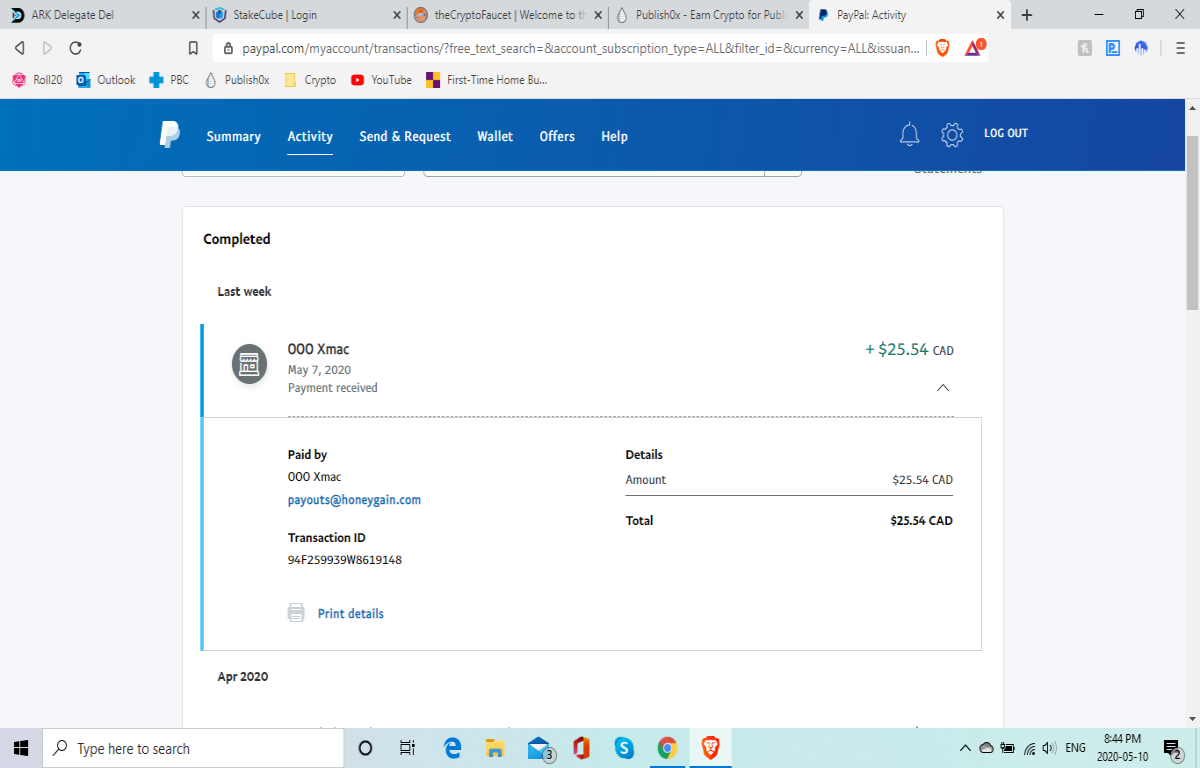
Task: Open the Outlook bookmark
Action: click(x=106, y=80)
